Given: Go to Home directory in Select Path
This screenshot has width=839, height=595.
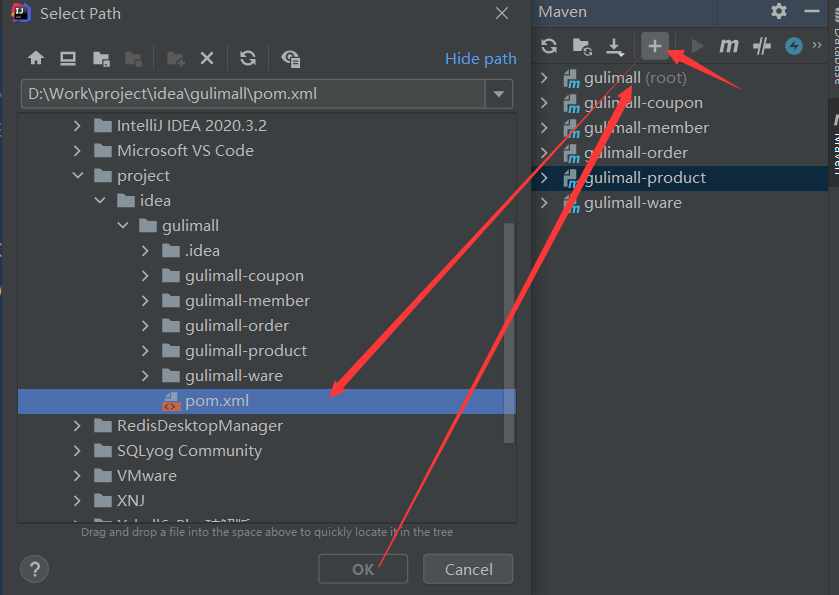Looking at the screenshot, I should coord(36,58).
